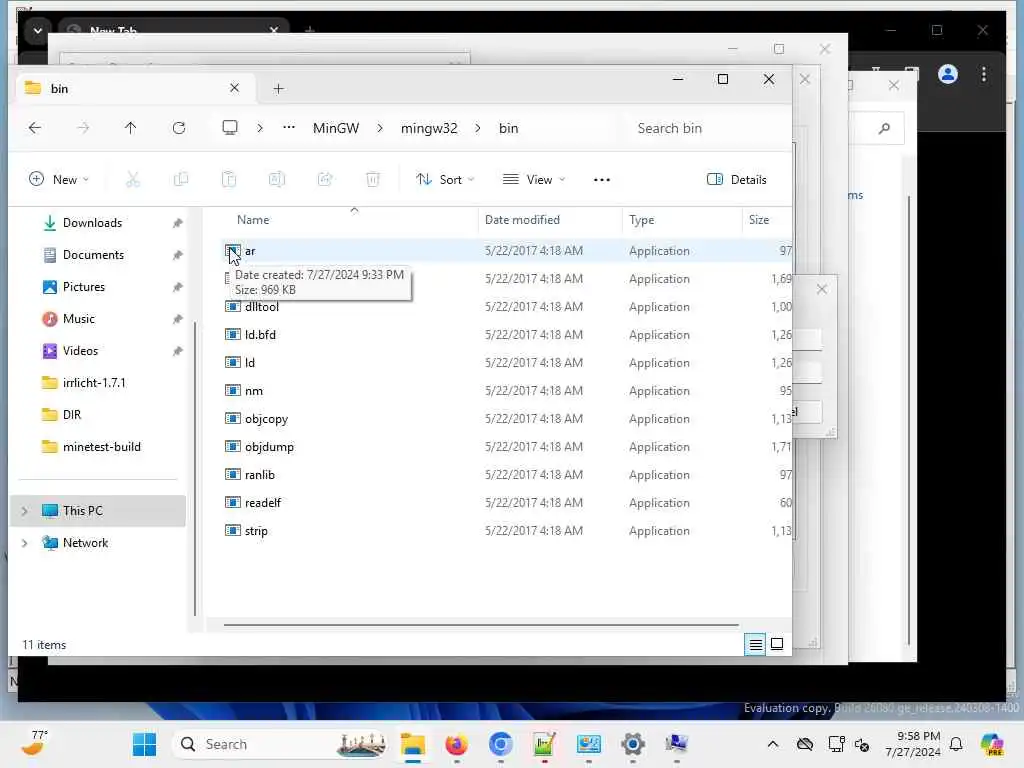Add a new File Explorer tab

[x=278, y=89]
